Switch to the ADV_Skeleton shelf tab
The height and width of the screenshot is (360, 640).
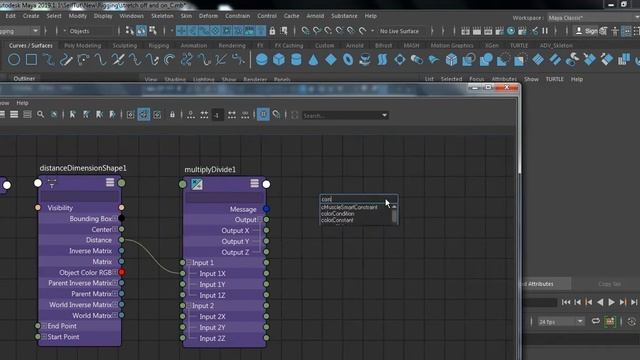pyautogui.click(x=556, y=45)
